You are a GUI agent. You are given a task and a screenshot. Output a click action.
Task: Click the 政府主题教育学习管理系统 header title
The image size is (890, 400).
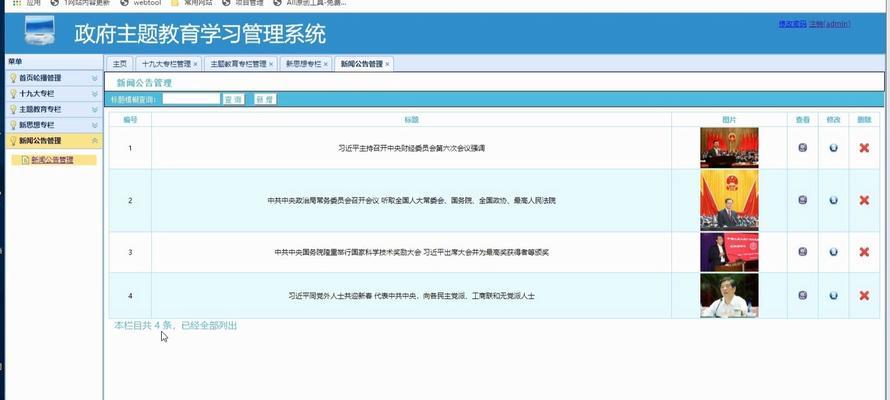[200, 34]
